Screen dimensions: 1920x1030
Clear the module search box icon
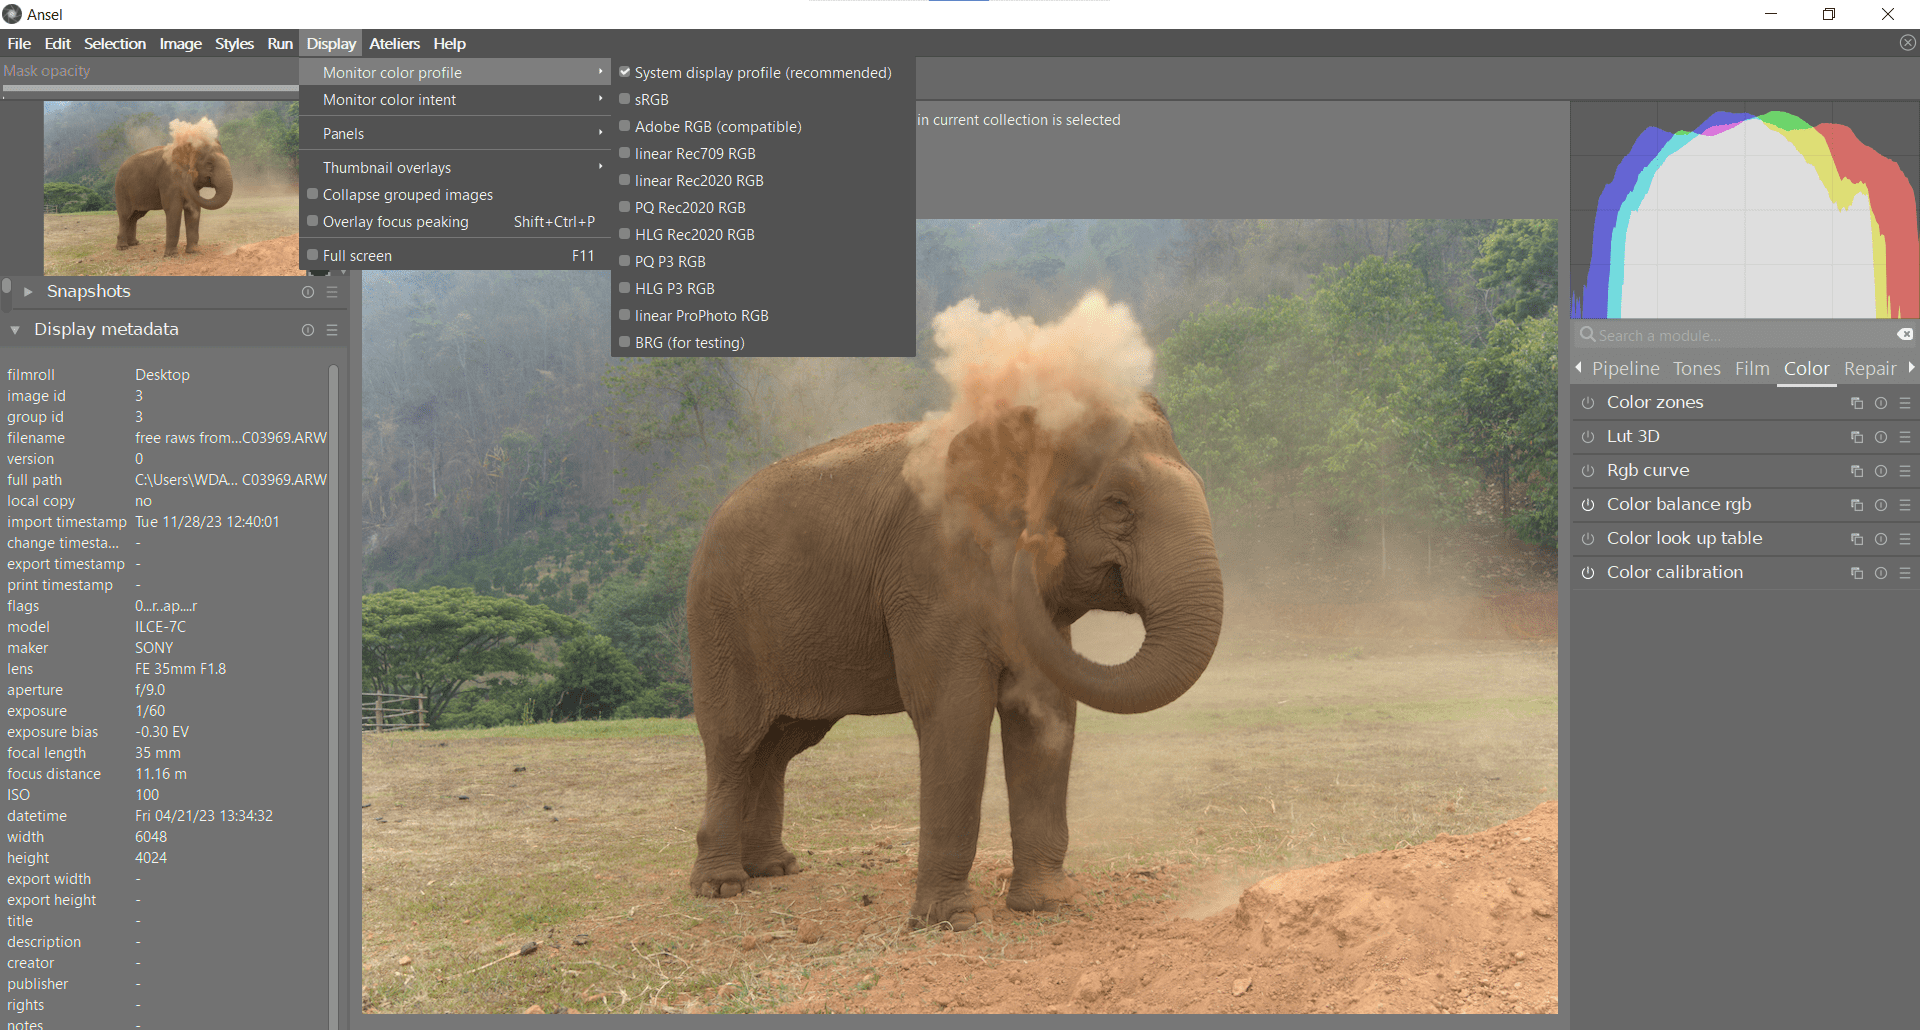pos(1905,335)
